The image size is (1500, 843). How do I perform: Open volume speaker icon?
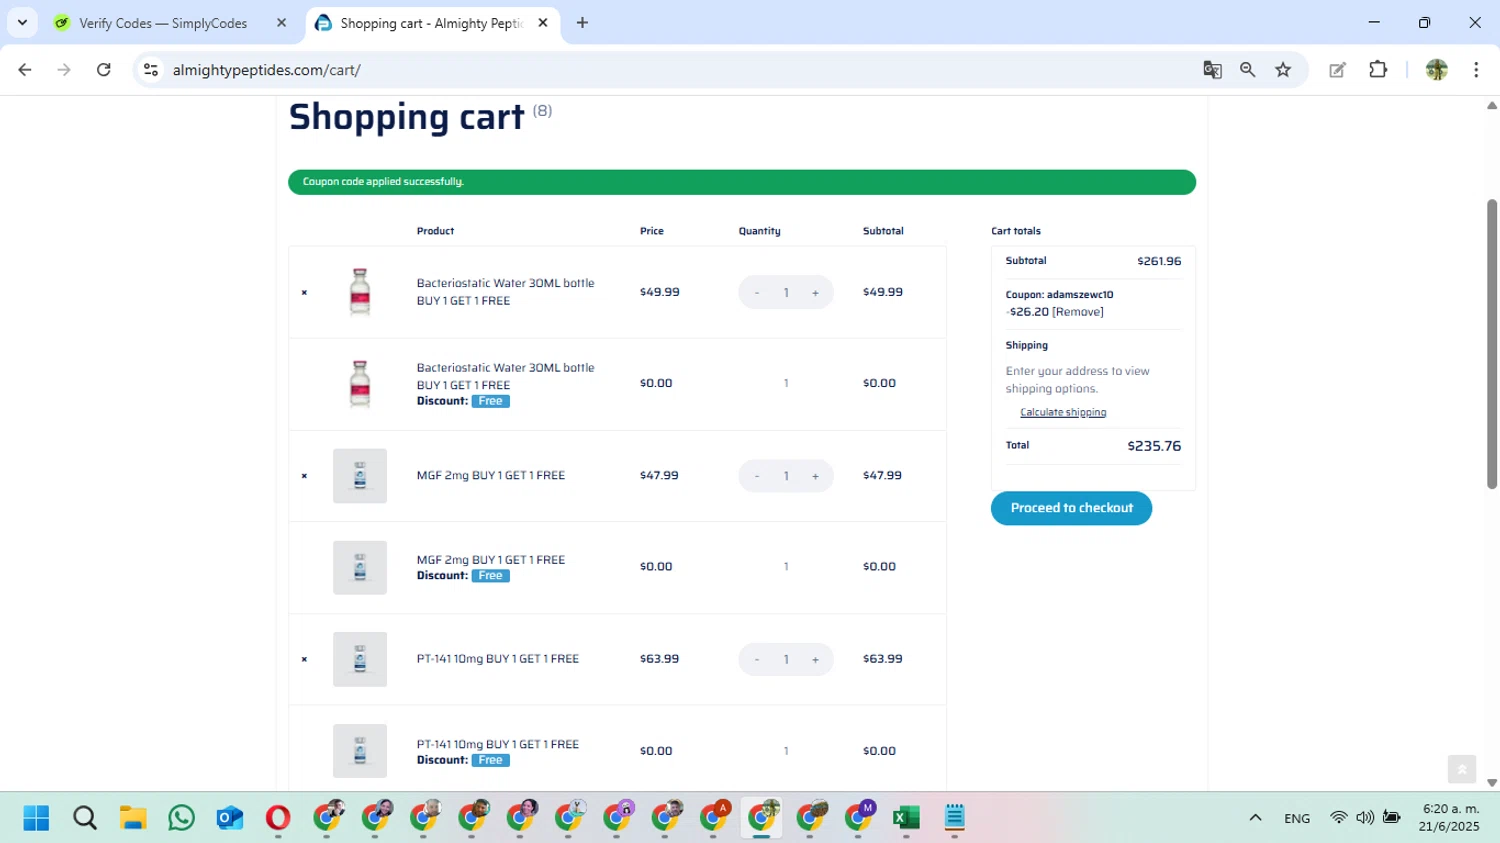click(1365, 817)
